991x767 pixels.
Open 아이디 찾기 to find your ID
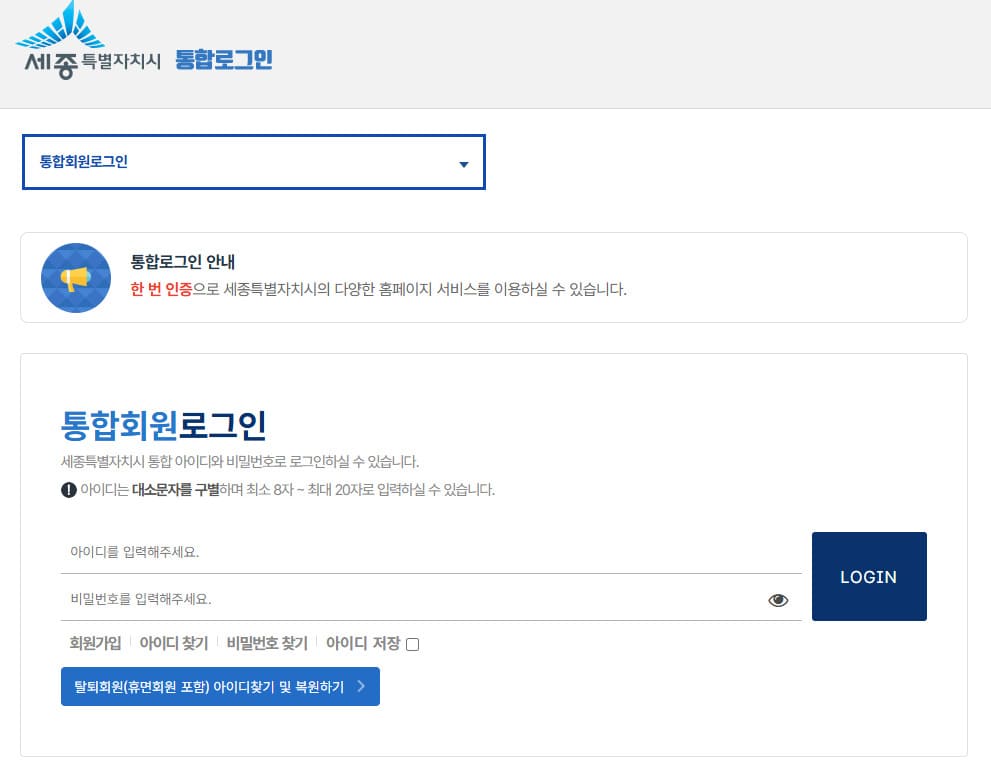[172, 643]
